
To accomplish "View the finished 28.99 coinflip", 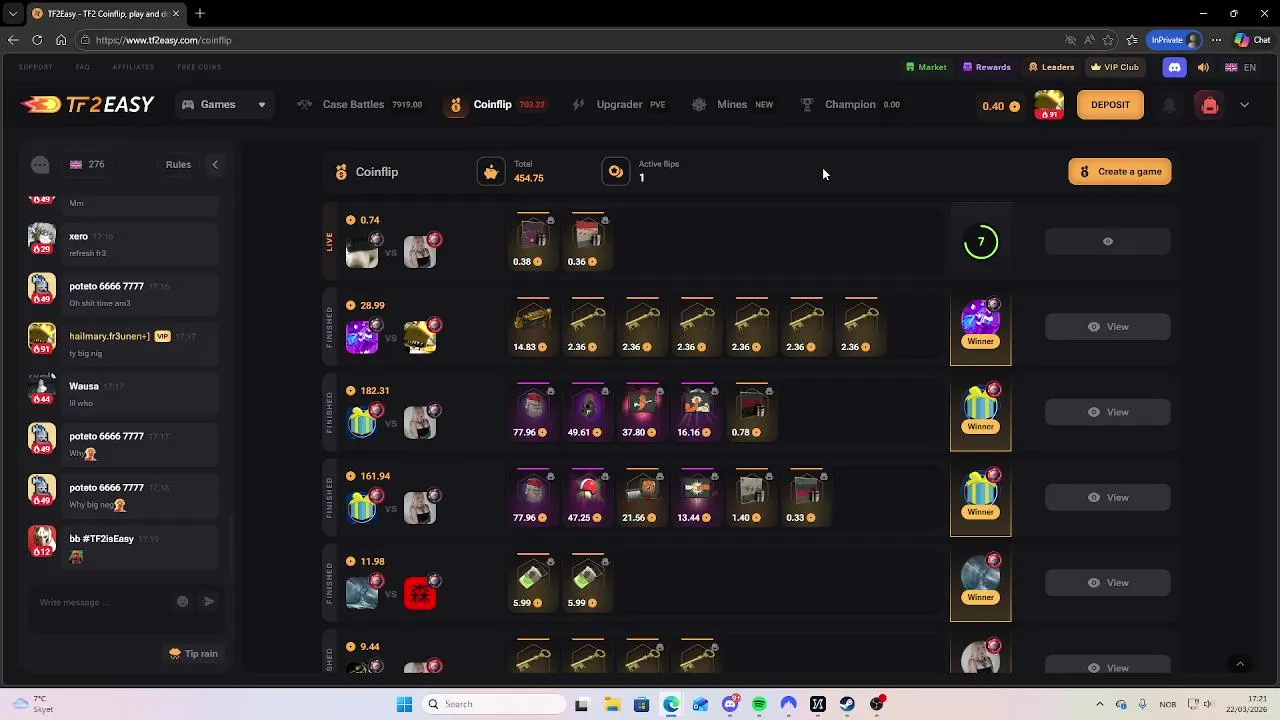I will (x=1108, y=327).
